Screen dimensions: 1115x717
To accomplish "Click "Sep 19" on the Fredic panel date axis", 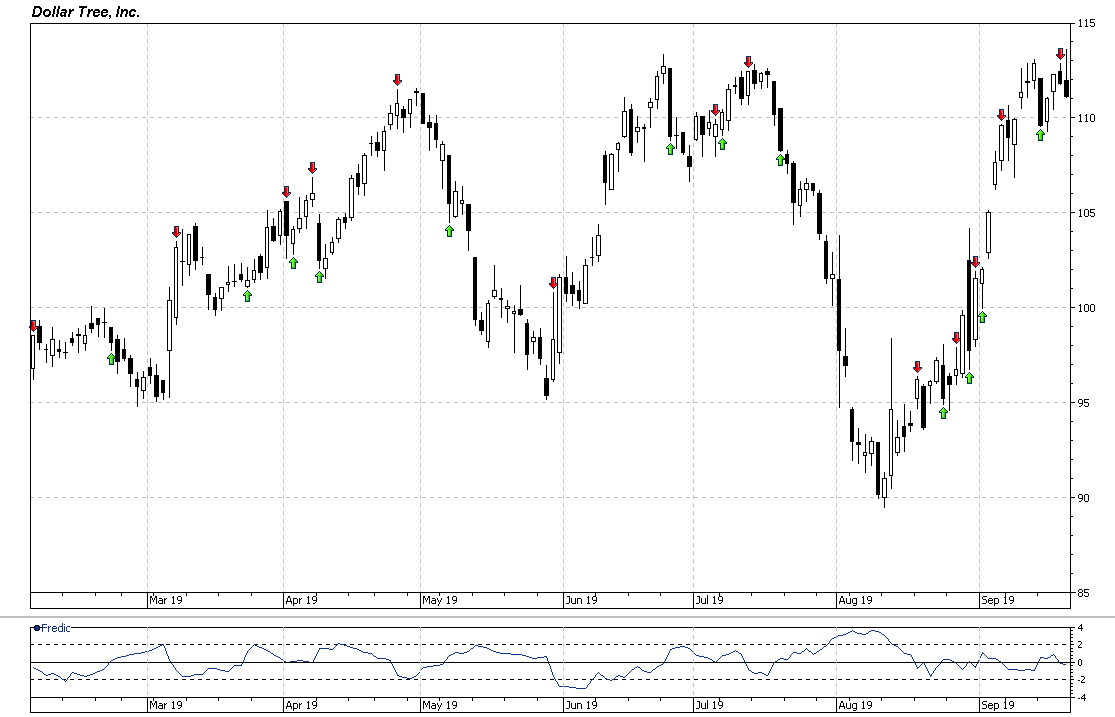I will point(998,705).
